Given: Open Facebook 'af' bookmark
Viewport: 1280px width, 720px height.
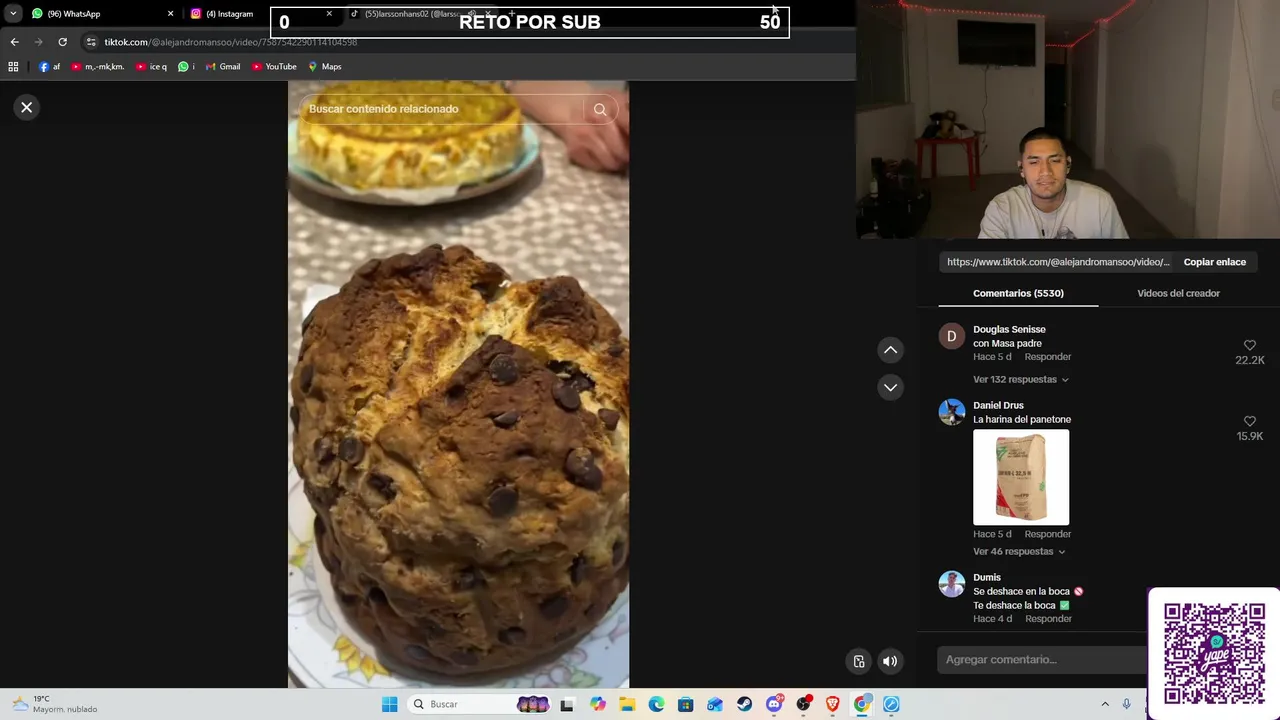Looking at the screenshot, I should pyautogui.click(x=50, y=67).
